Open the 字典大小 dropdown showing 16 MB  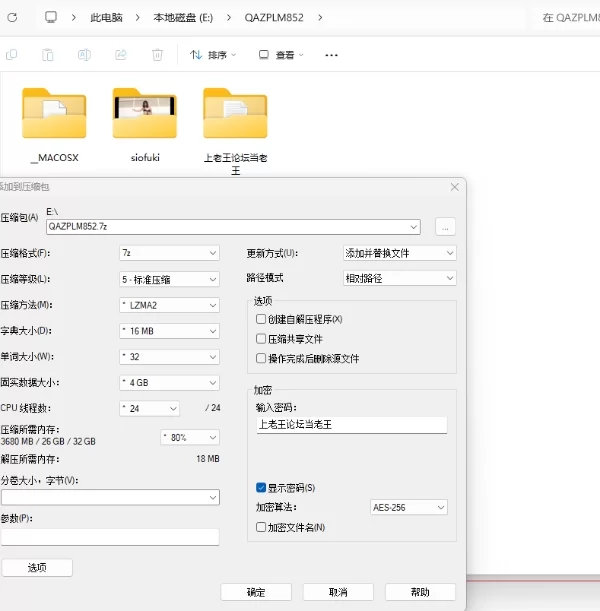pos(169,331)
